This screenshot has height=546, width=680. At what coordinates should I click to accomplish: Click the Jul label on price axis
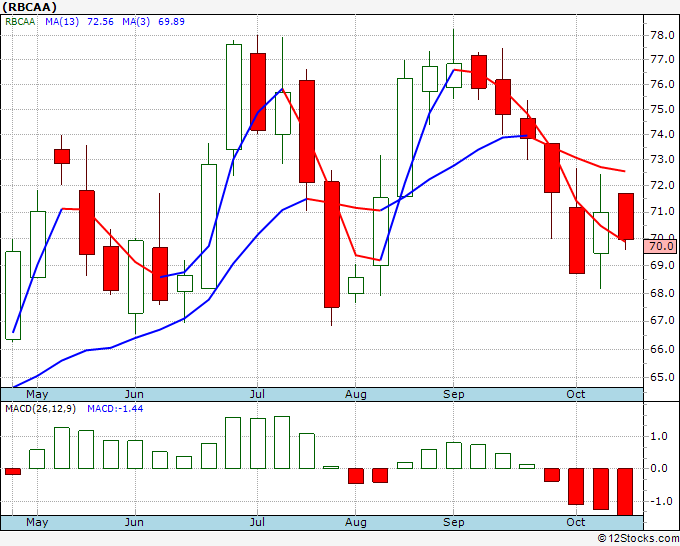[x=257, y=394]
